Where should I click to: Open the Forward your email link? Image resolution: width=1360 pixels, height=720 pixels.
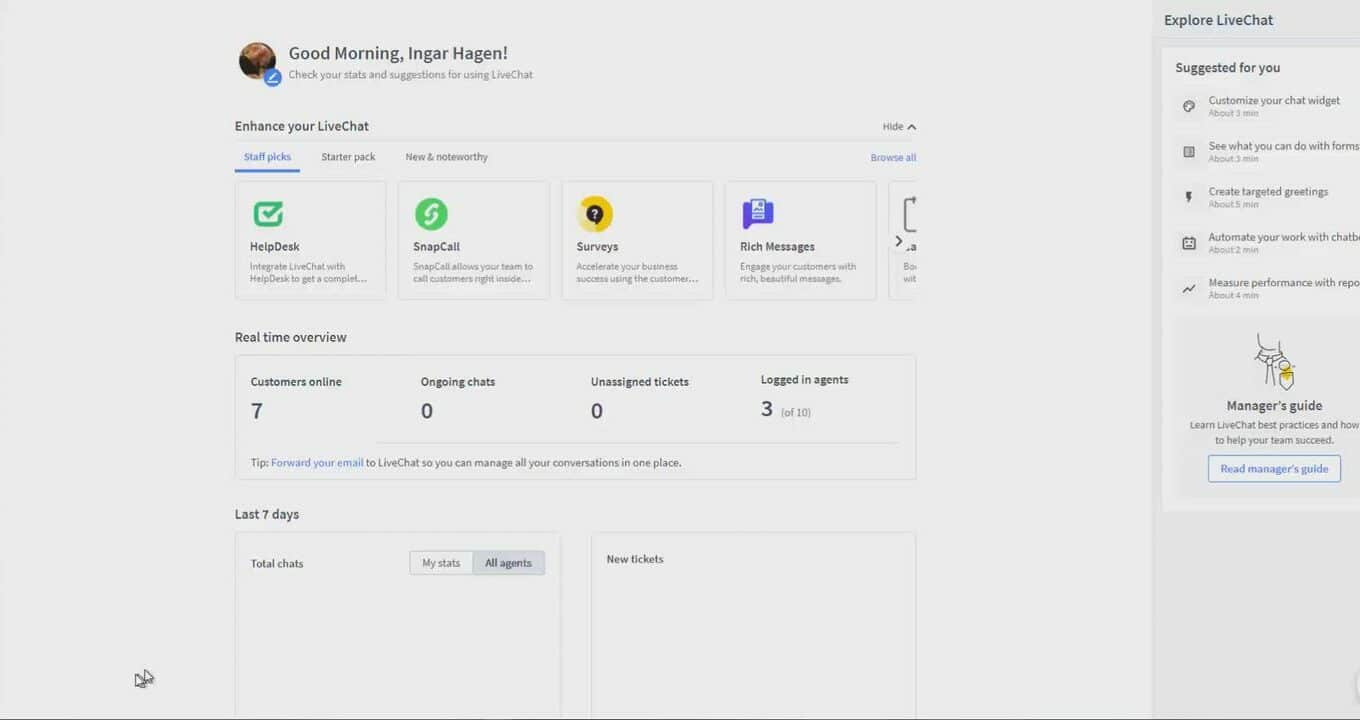pyautogui.click(x=317, y=463)
